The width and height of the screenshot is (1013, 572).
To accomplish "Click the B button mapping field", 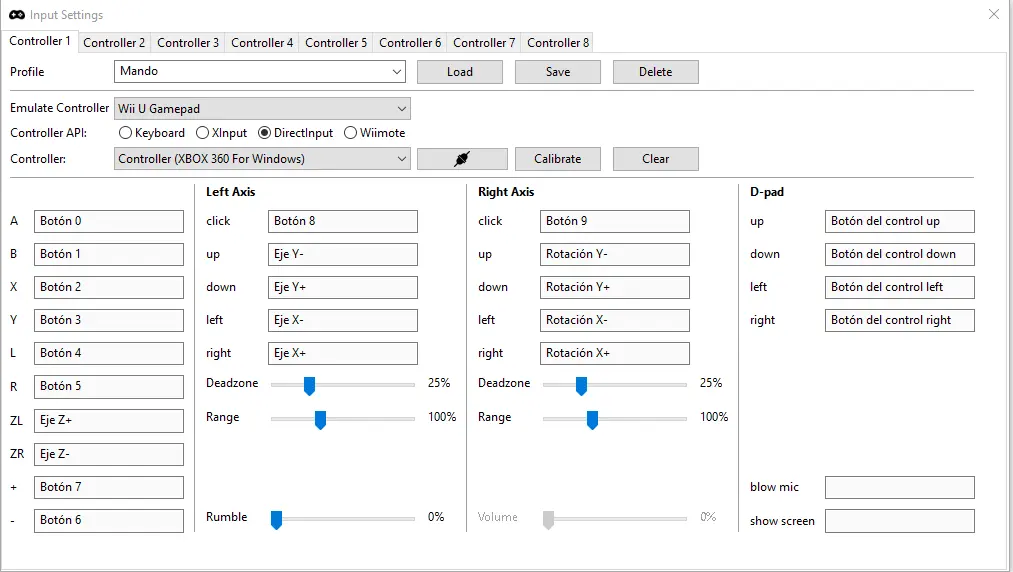I will (109, 254).
